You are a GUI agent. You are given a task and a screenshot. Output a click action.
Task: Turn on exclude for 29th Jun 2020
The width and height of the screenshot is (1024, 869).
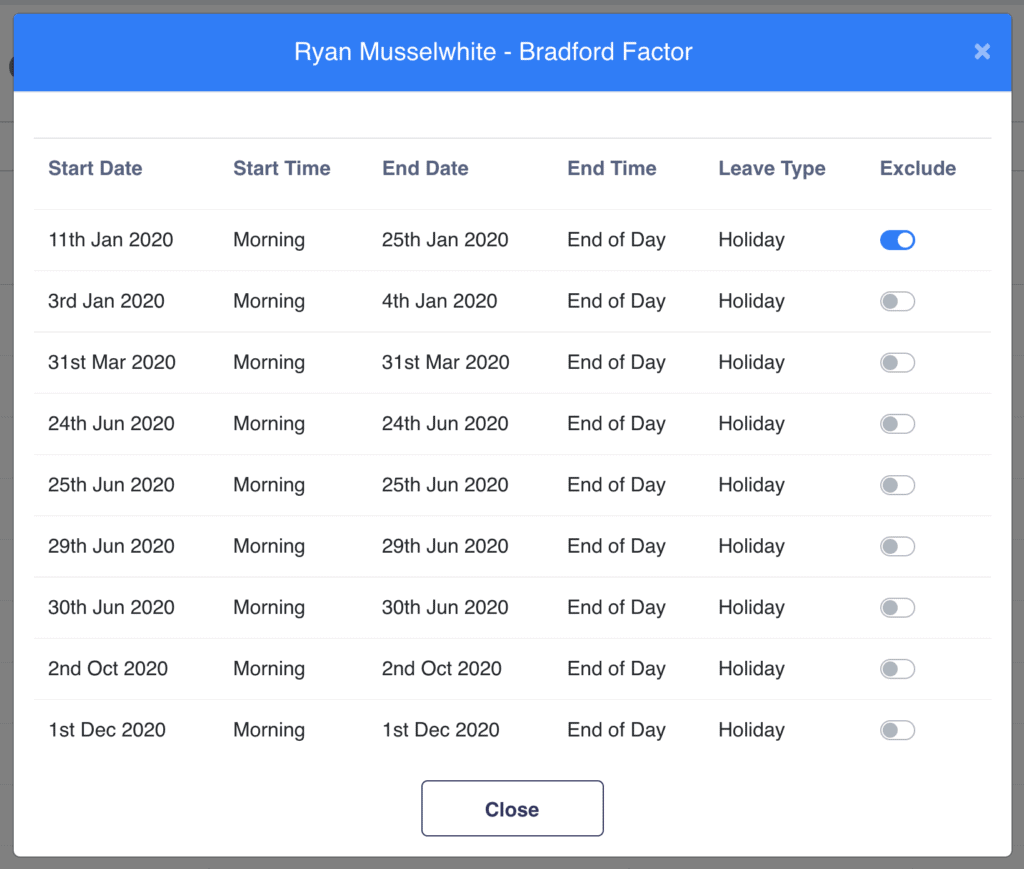(x=897, y=546)
